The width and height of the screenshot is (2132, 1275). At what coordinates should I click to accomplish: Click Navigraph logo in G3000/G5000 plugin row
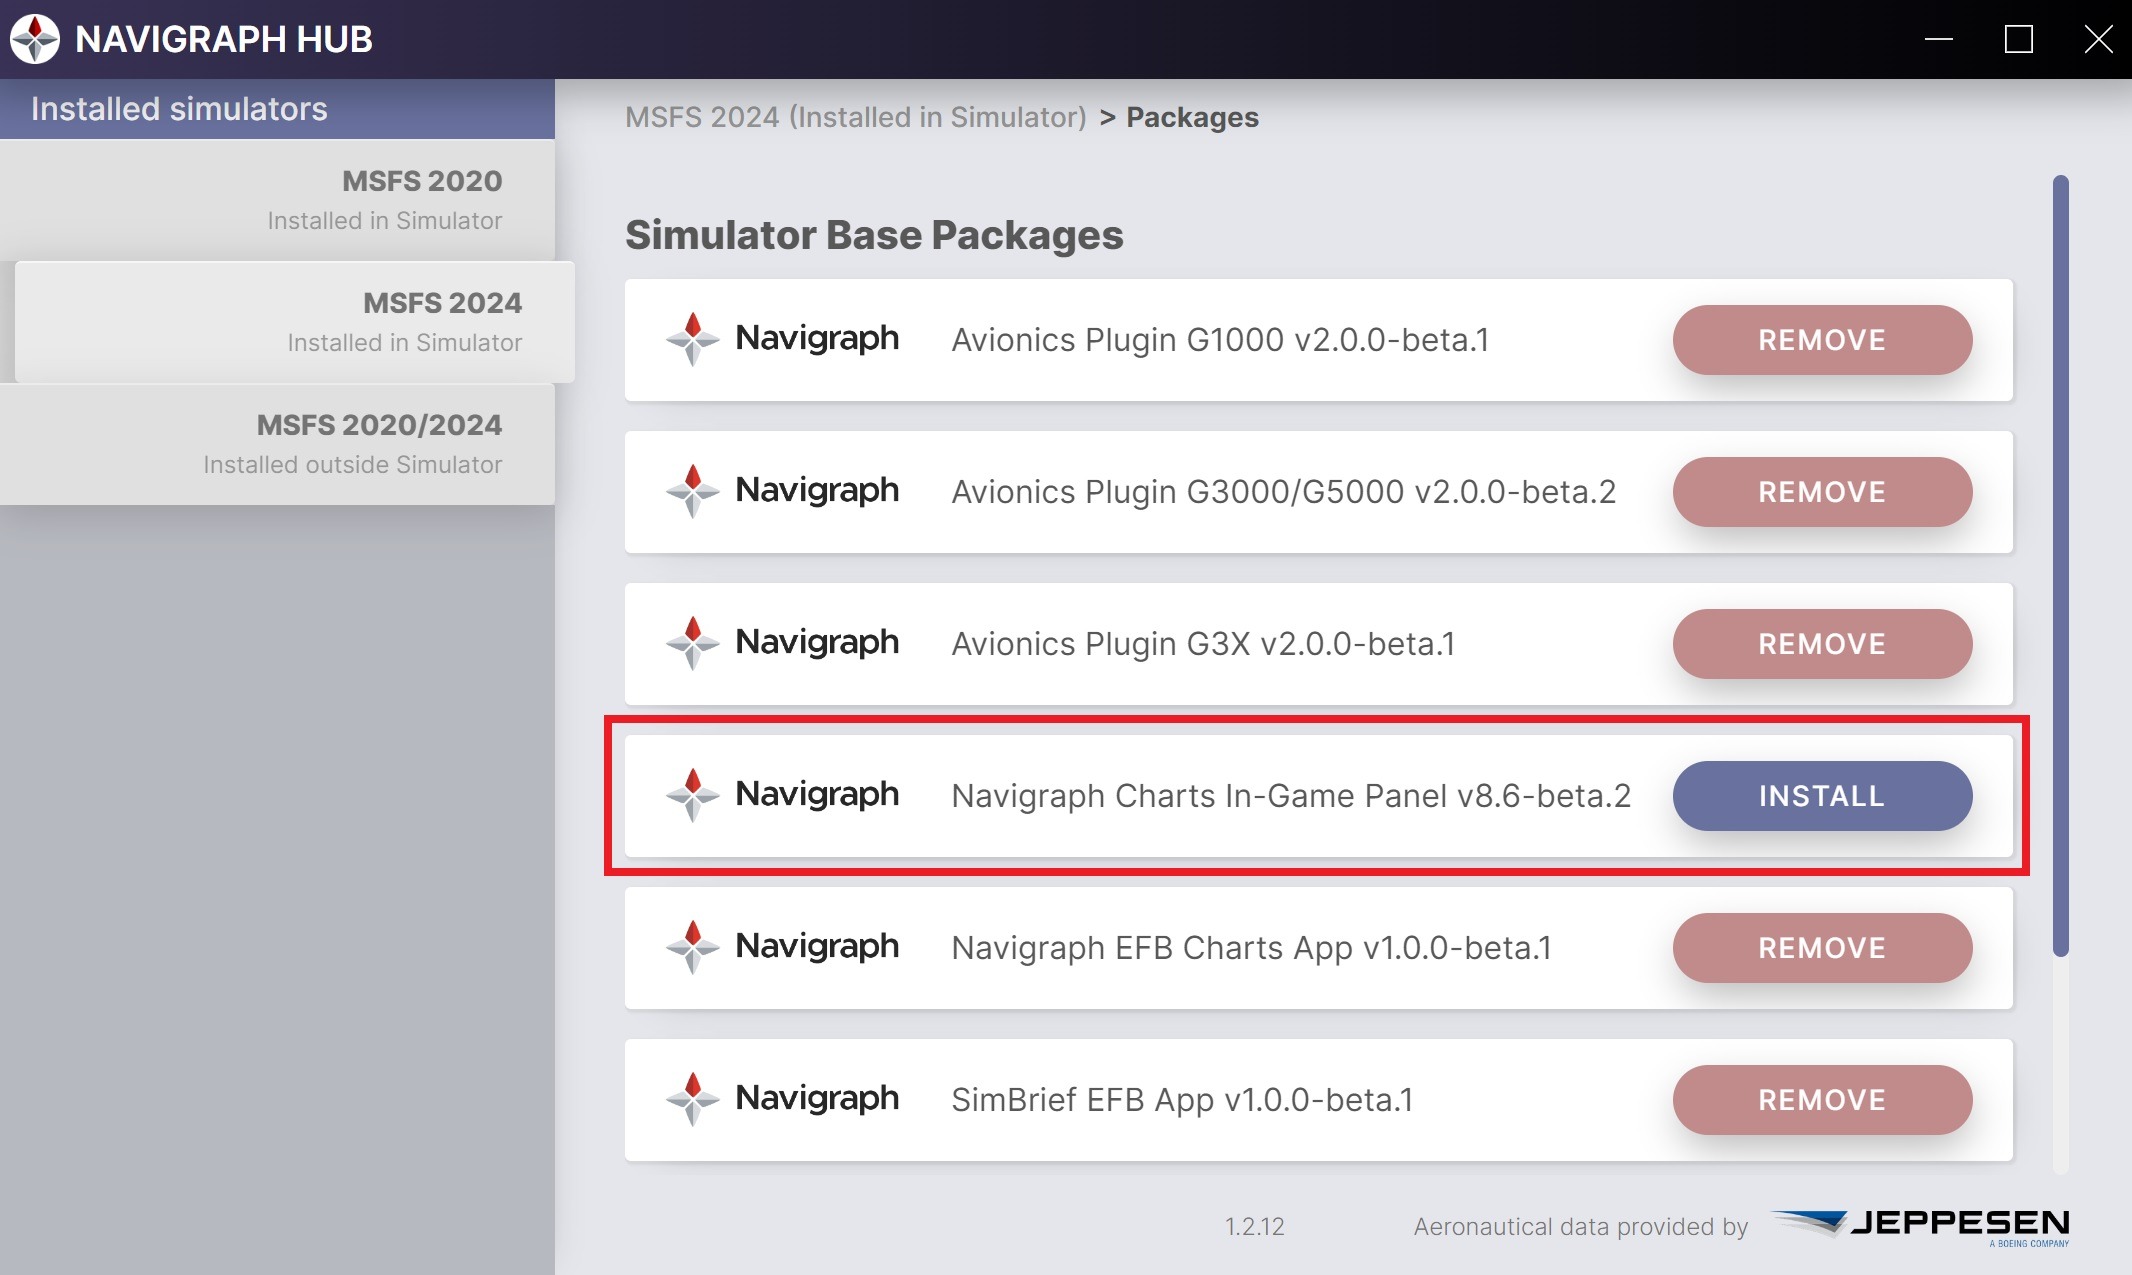[x=782, y=491]
